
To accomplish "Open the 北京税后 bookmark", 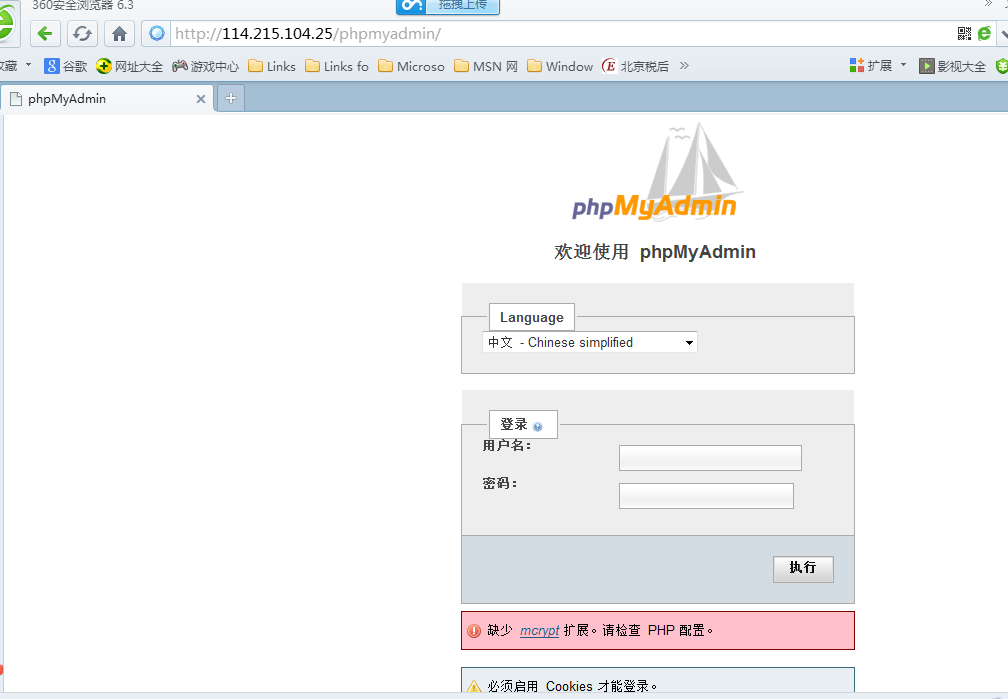I will point(636,66).
